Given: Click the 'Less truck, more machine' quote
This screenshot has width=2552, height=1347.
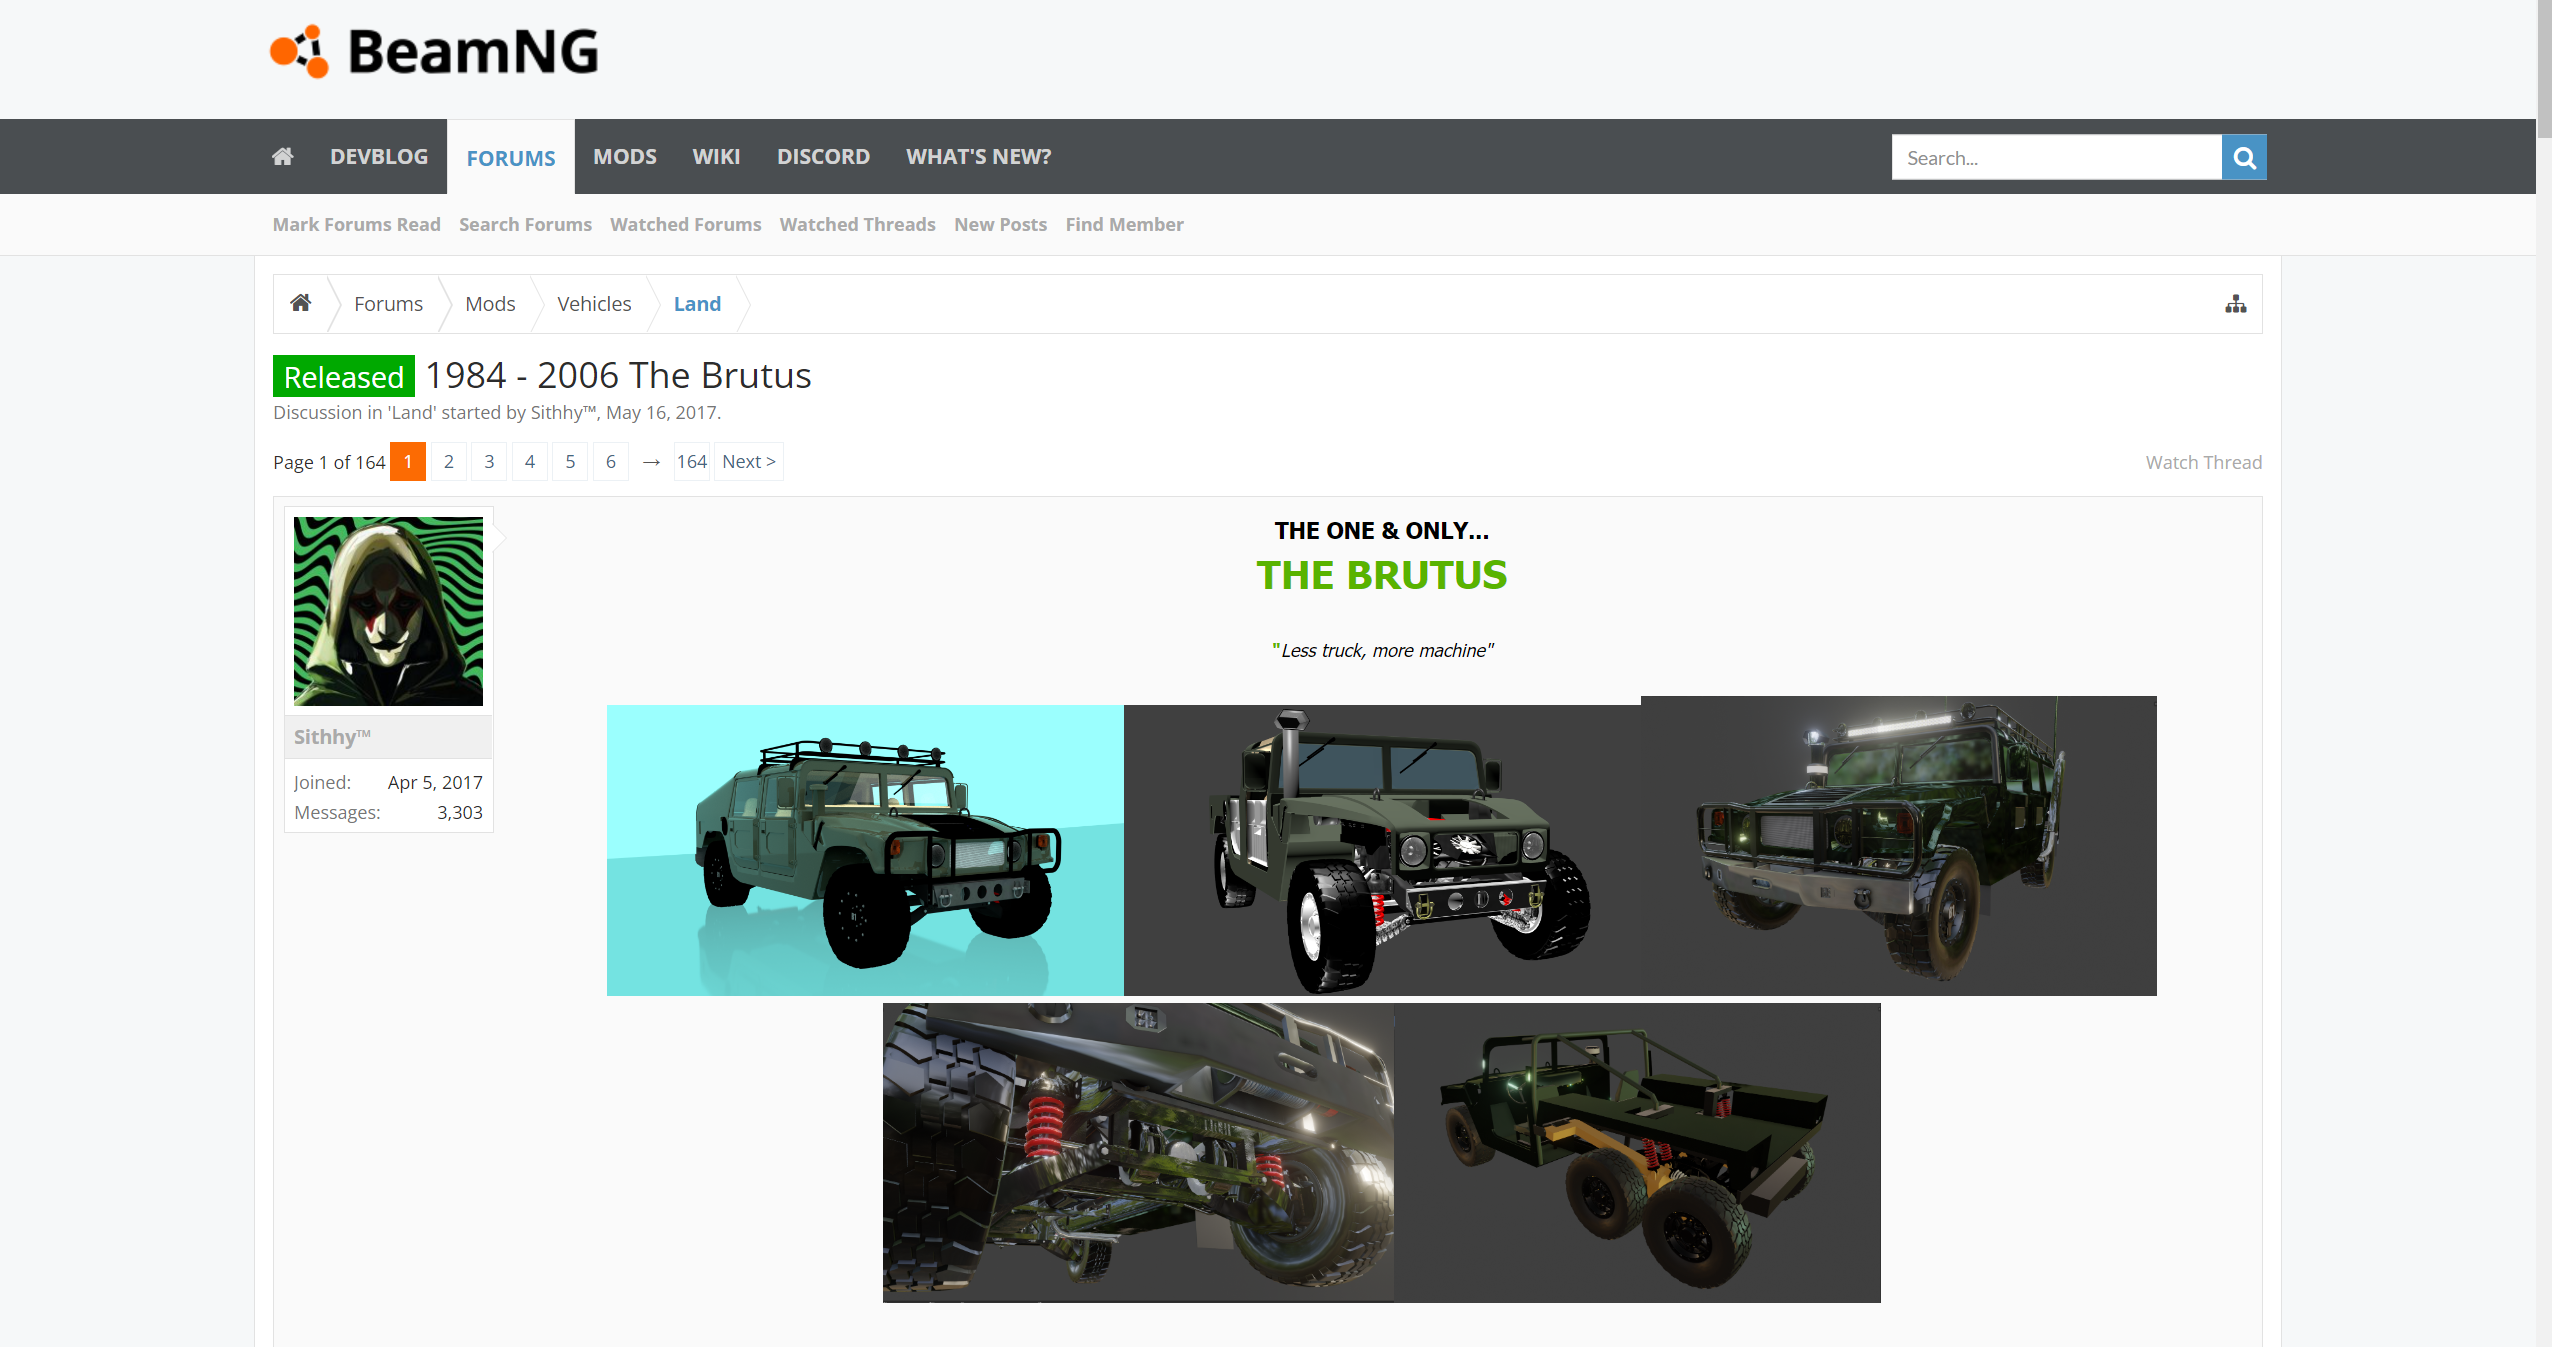Looking at the screenshot, I should [1382, 650].
